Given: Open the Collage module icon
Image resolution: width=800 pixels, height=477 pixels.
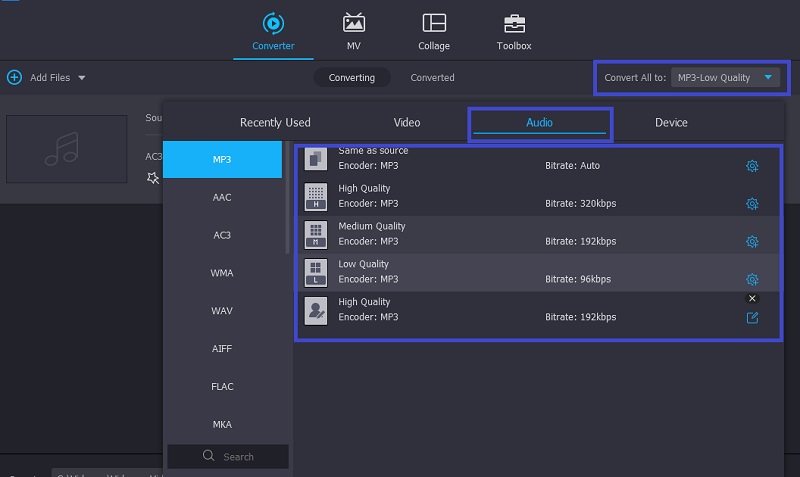Looking at the screenshot, I should tap(434, 23).
